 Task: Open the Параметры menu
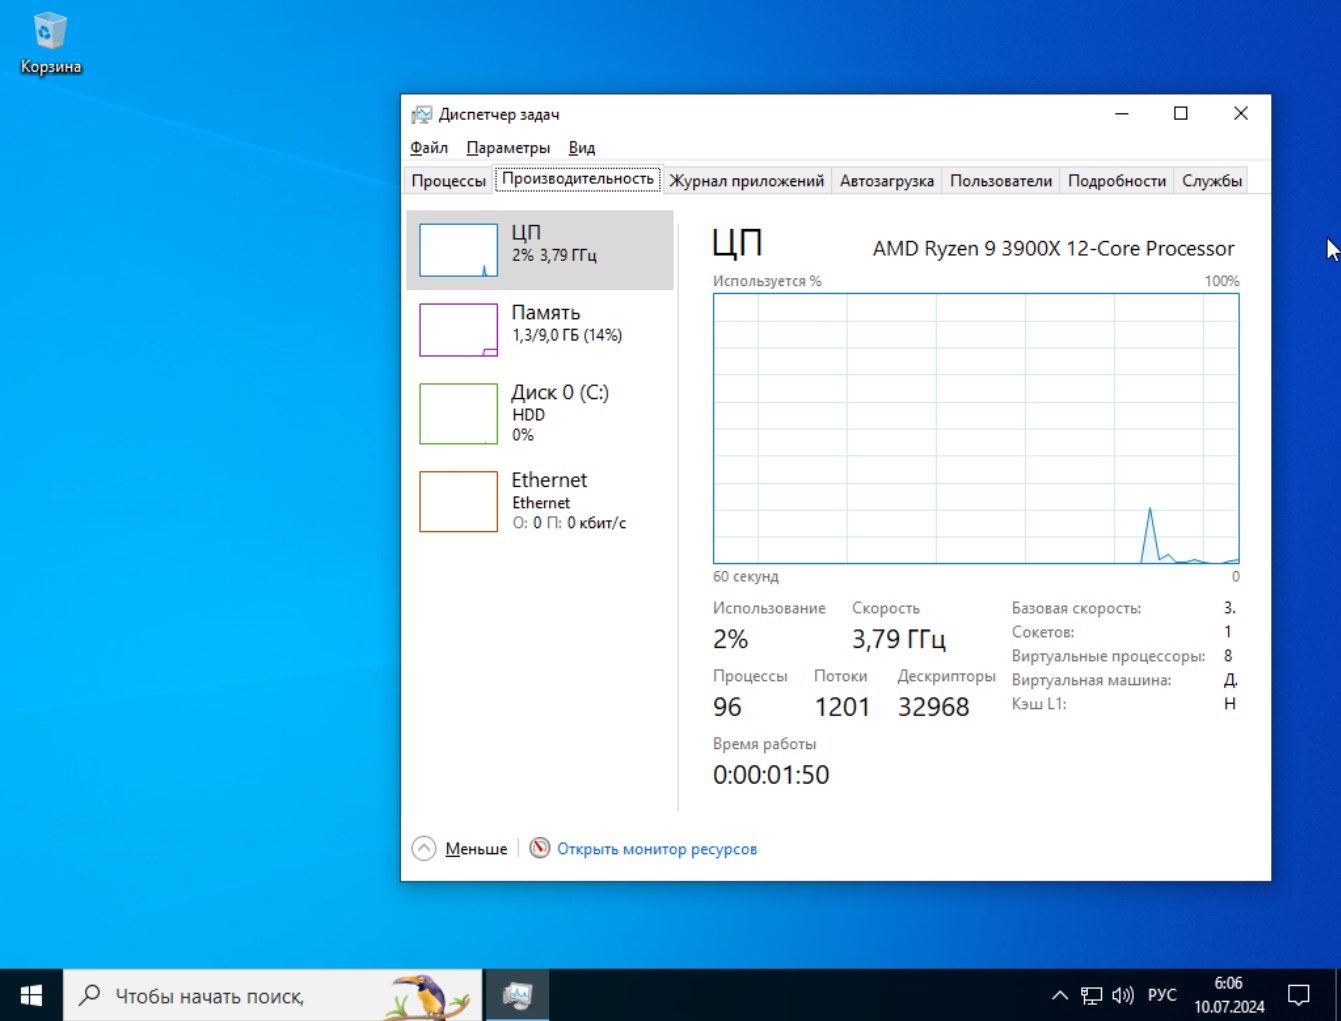[508, 148]
